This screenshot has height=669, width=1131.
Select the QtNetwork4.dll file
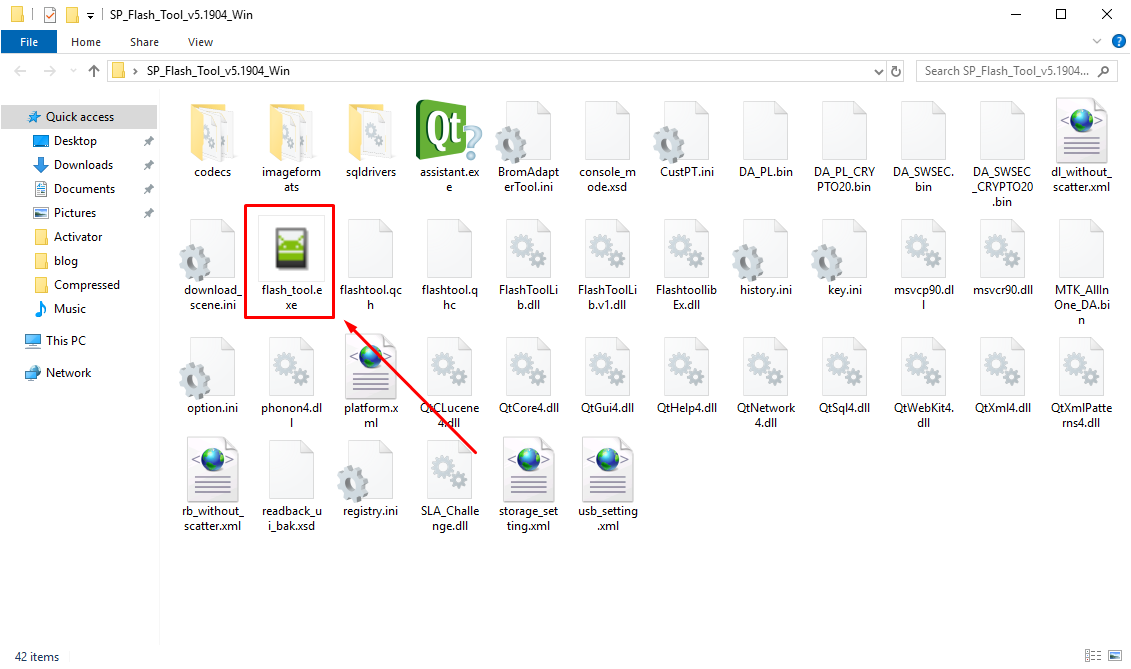pos(765,384)
